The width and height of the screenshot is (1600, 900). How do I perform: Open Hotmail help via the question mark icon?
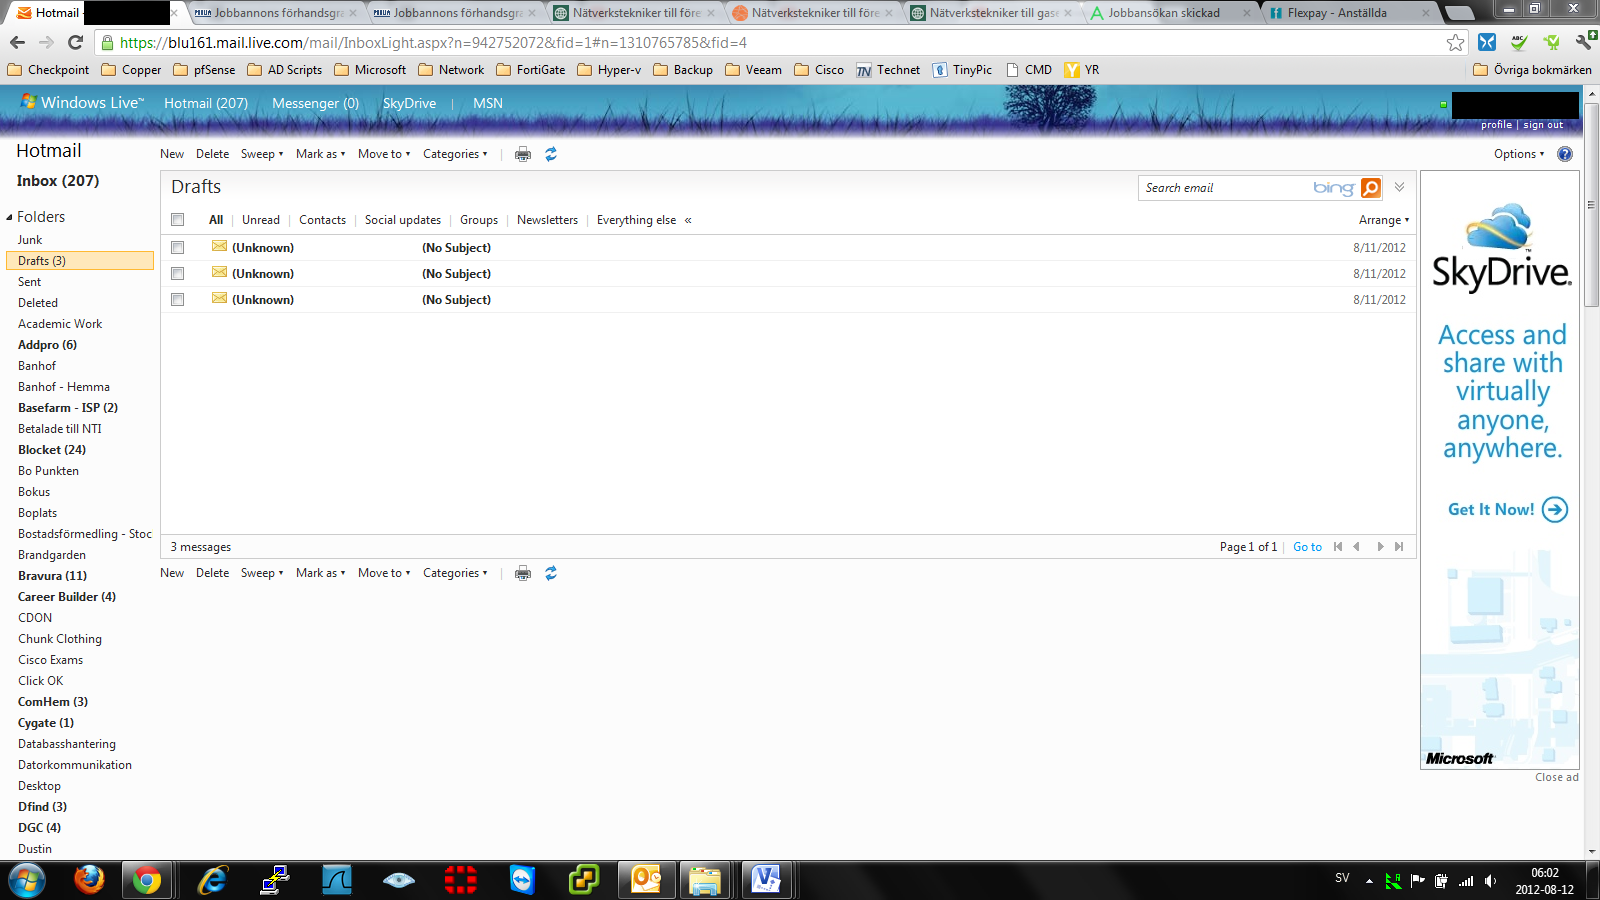coord(1565,154)
